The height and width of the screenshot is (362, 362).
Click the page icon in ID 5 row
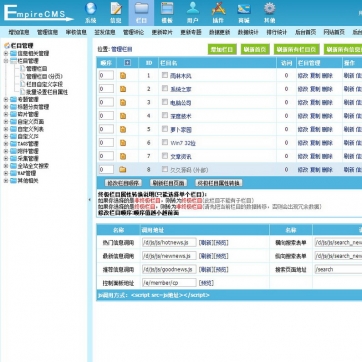tap(123, 129)
